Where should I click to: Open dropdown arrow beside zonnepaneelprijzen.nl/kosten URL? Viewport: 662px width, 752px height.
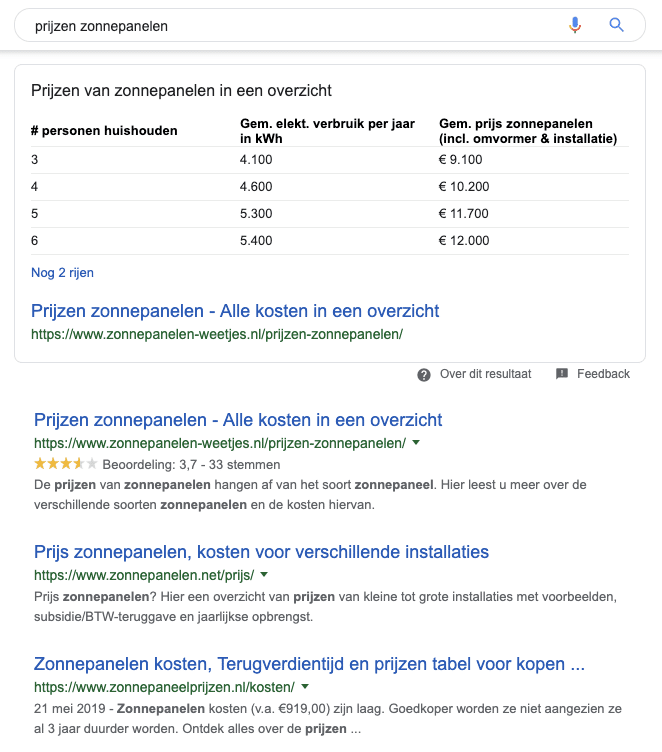305,687
